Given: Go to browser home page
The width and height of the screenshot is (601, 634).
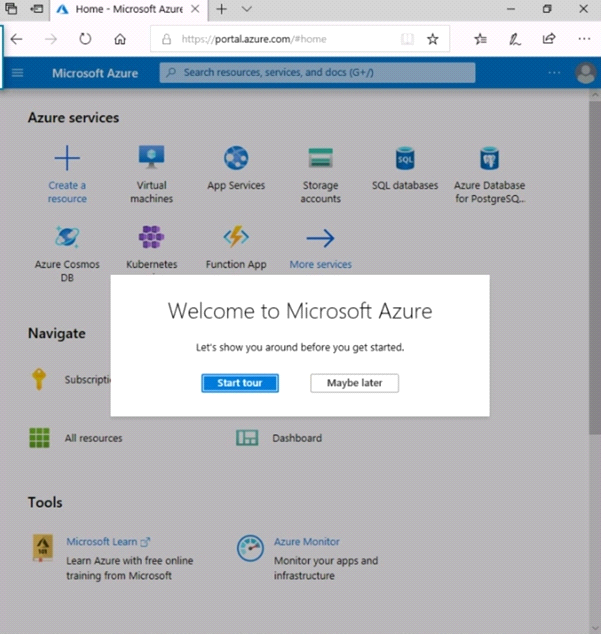Looking at the screenshot, I should pyautogui.click(x=120, y=39).
